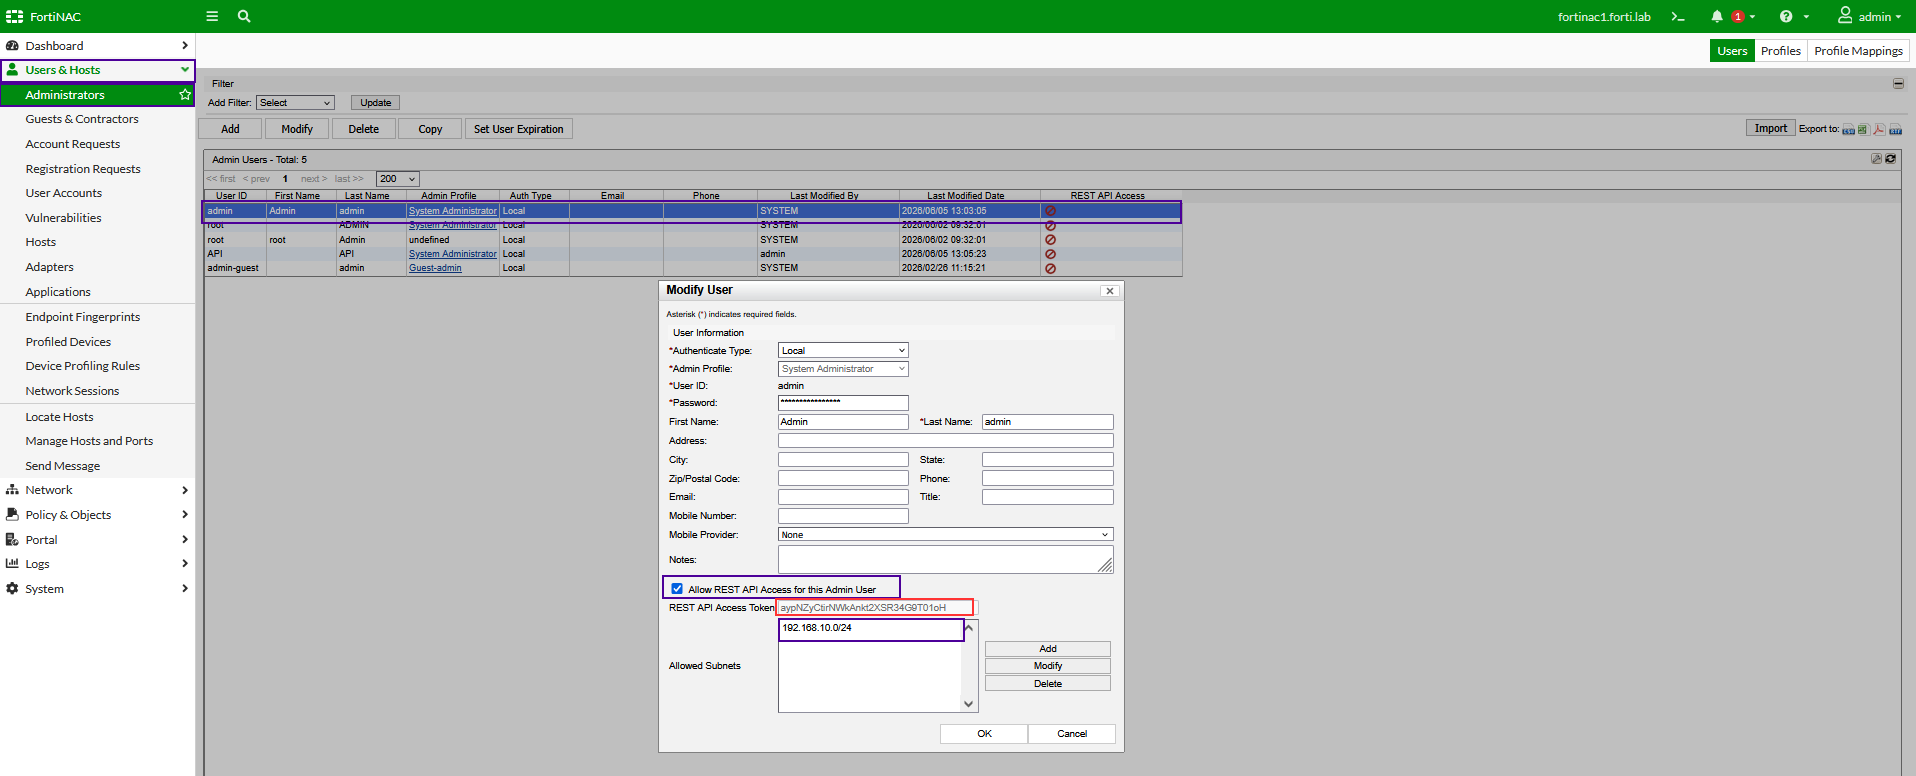Click the Guest-admin profile link
Image resolution: width=1916 pixels, height=776 pixels.
[435, 268]
